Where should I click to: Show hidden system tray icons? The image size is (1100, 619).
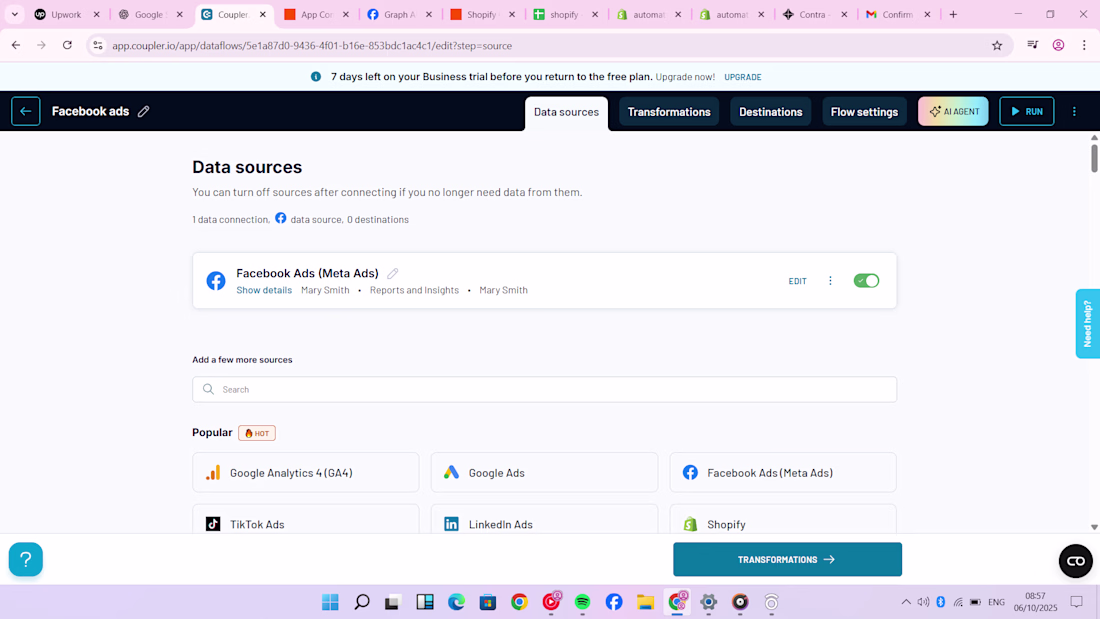pos(906,602)
